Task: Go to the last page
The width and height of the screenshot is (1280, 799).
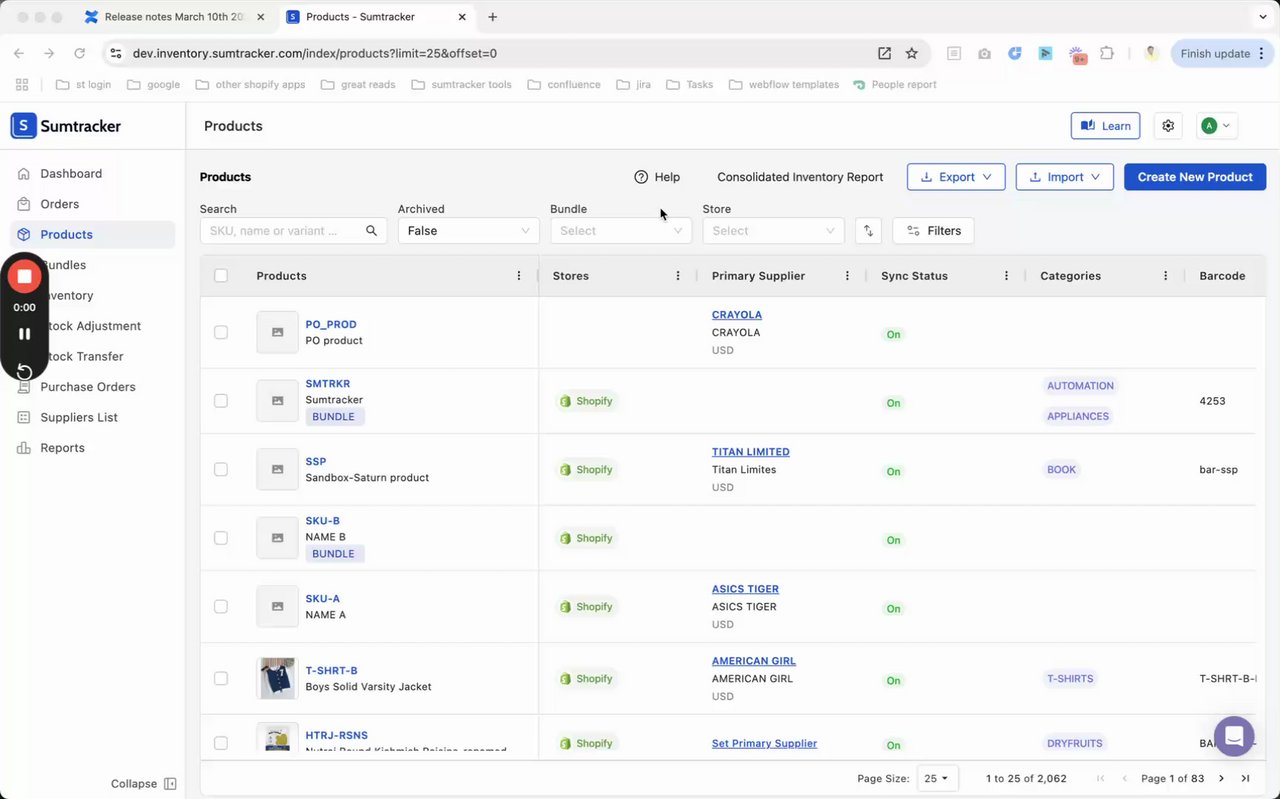Action: coord(1245,778)
